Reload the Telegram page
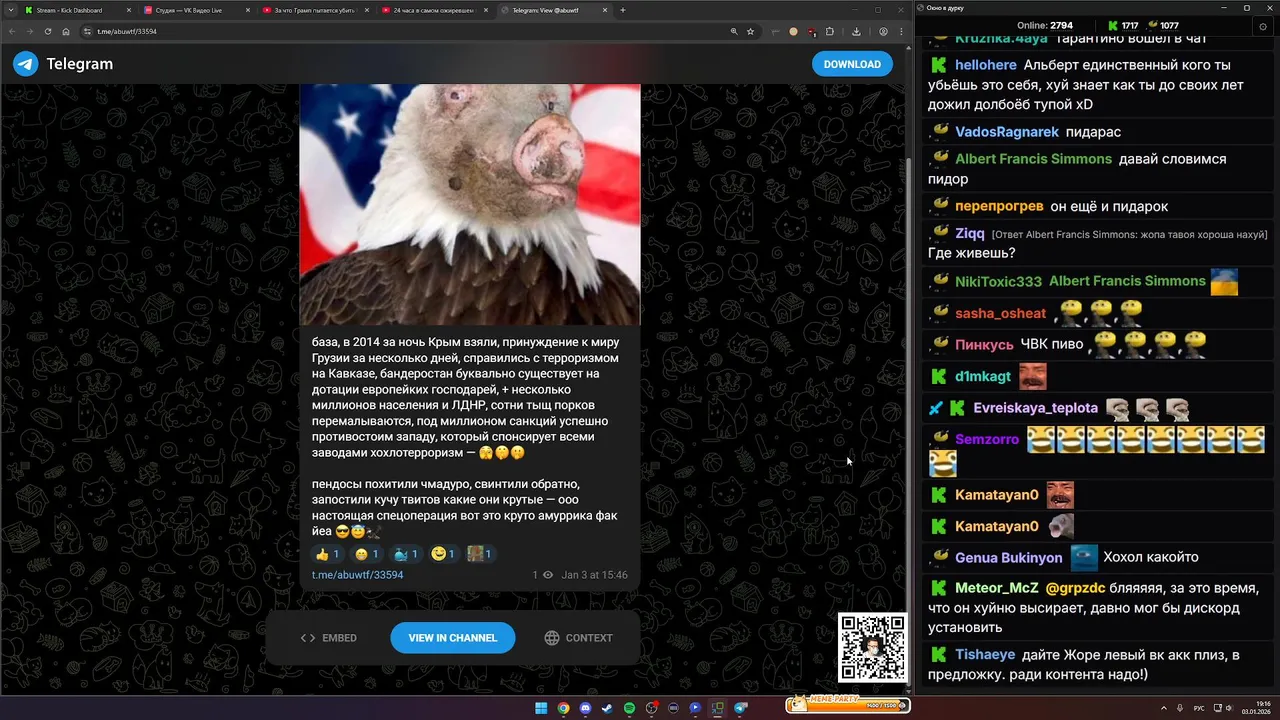The image size is (1280, 720). [x=48, y=31]
